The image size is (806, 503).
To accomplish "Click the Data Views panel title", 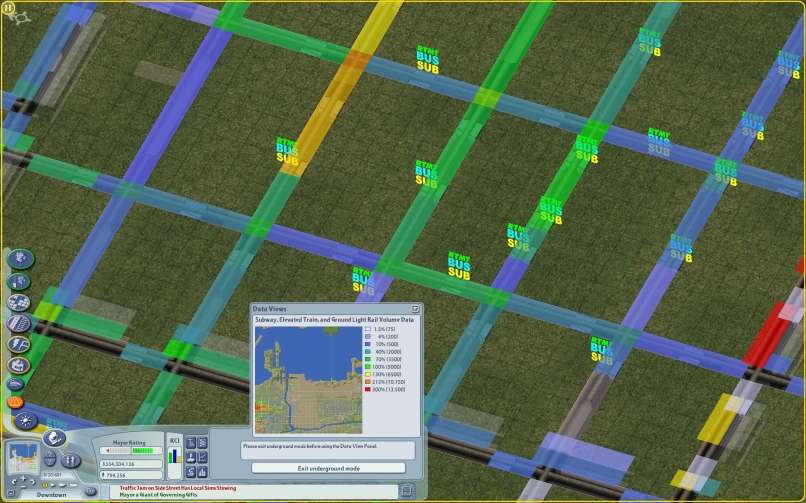I will tap(269, 309).
